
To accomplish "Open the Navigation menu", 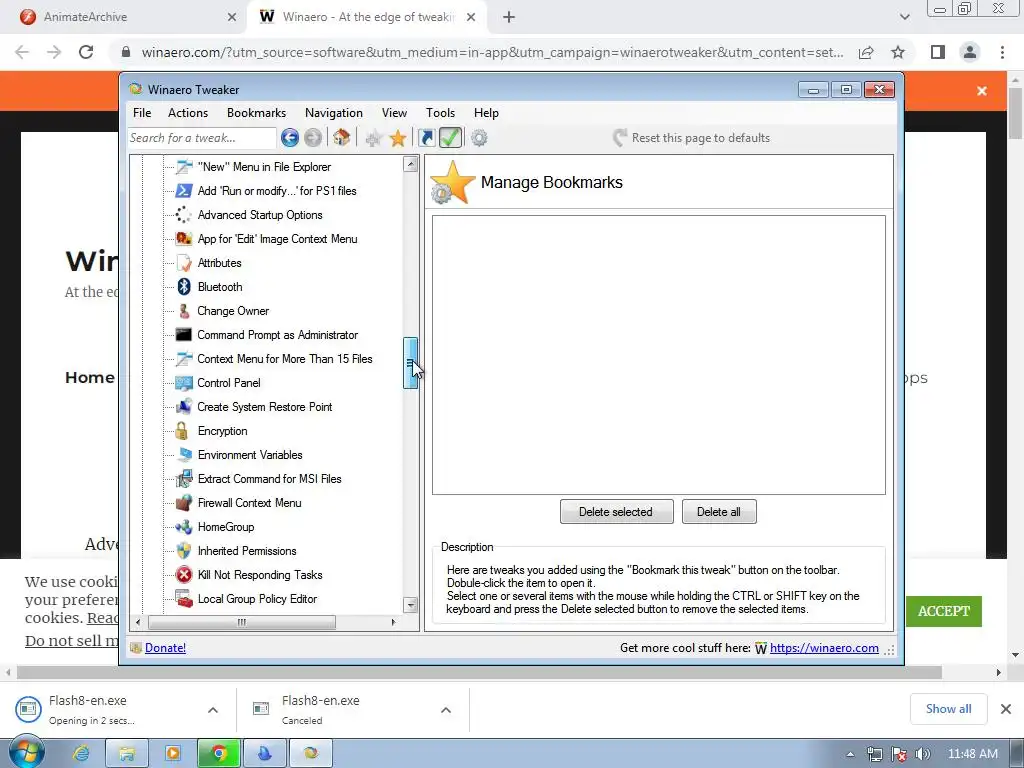I will pyautogui.click(x=334, y=113).
